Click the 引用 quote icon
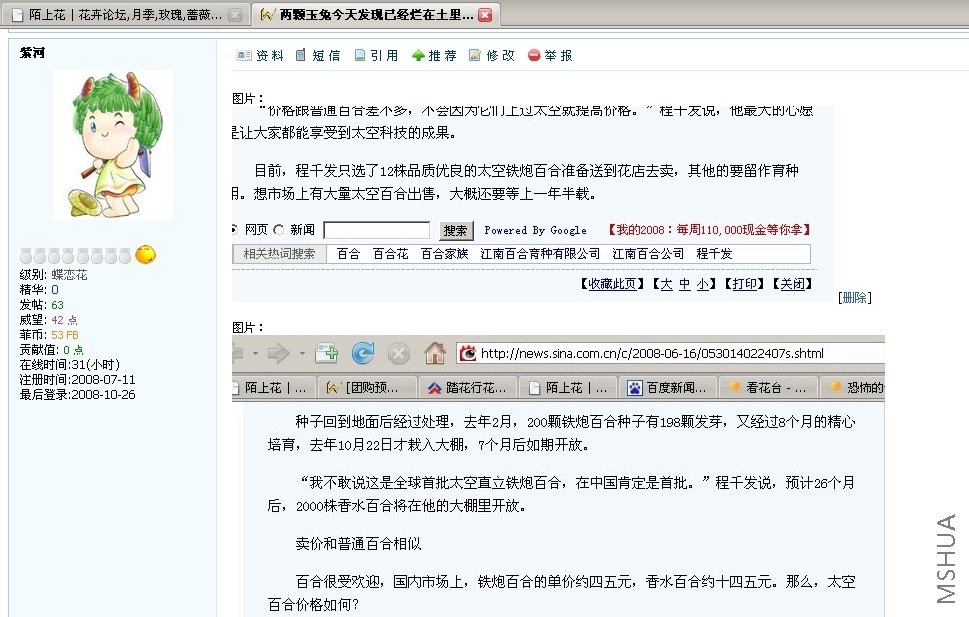The width and height of the screenshot is (969, 617). (360, 55)
